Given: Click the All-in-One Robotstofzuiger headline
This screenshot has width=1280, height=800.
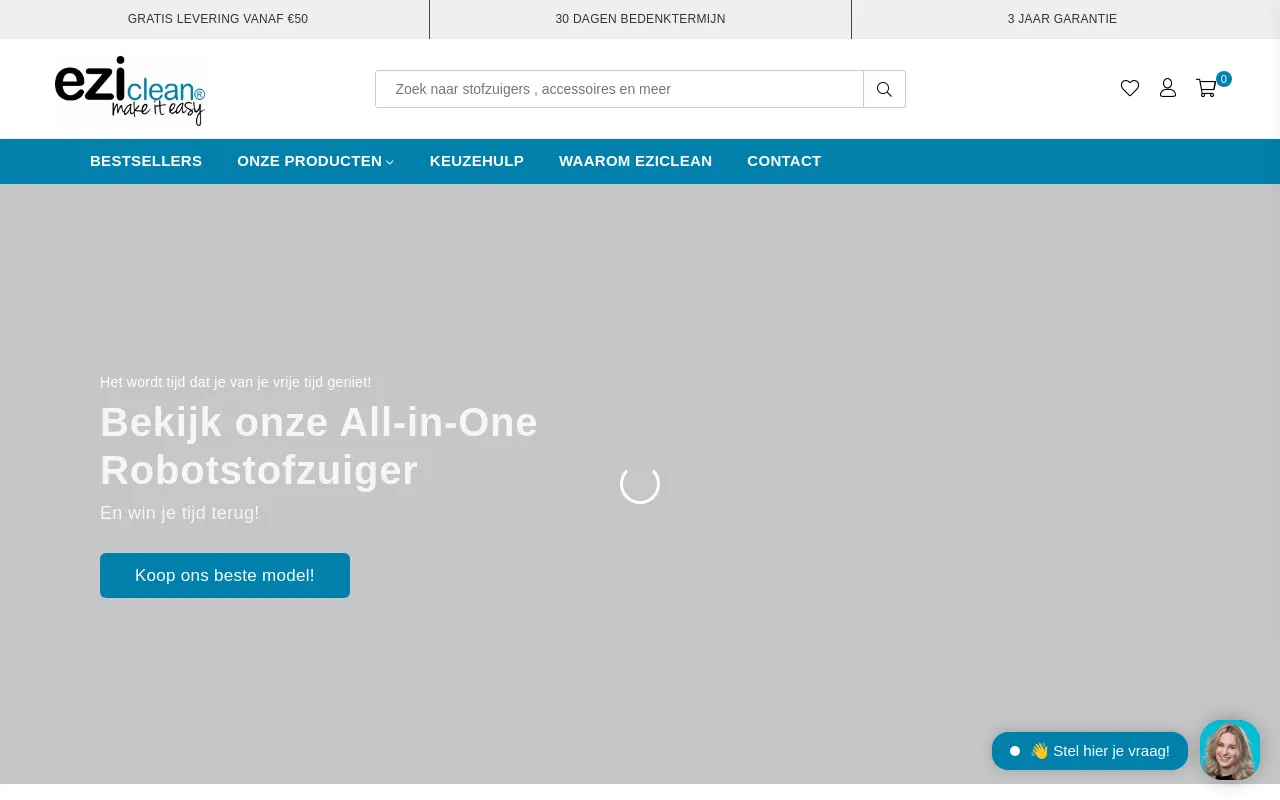Looking at the screenshot, I should coord(319,446).
